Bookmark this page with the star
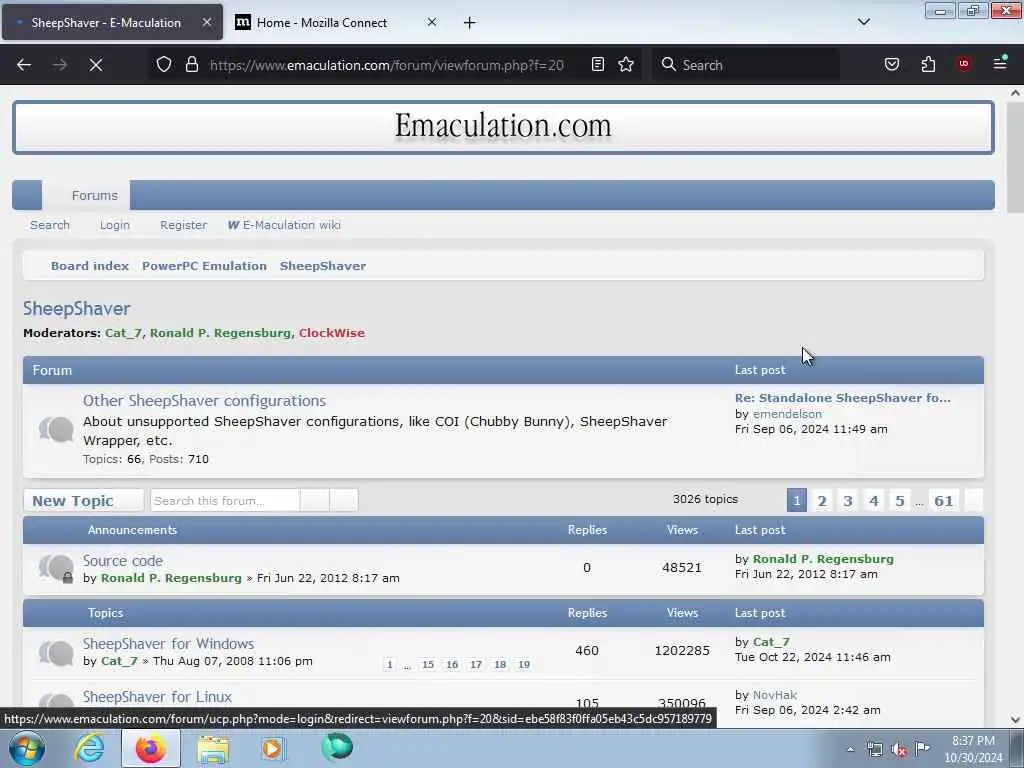1024x768 pixels. [x=626, y=64]
